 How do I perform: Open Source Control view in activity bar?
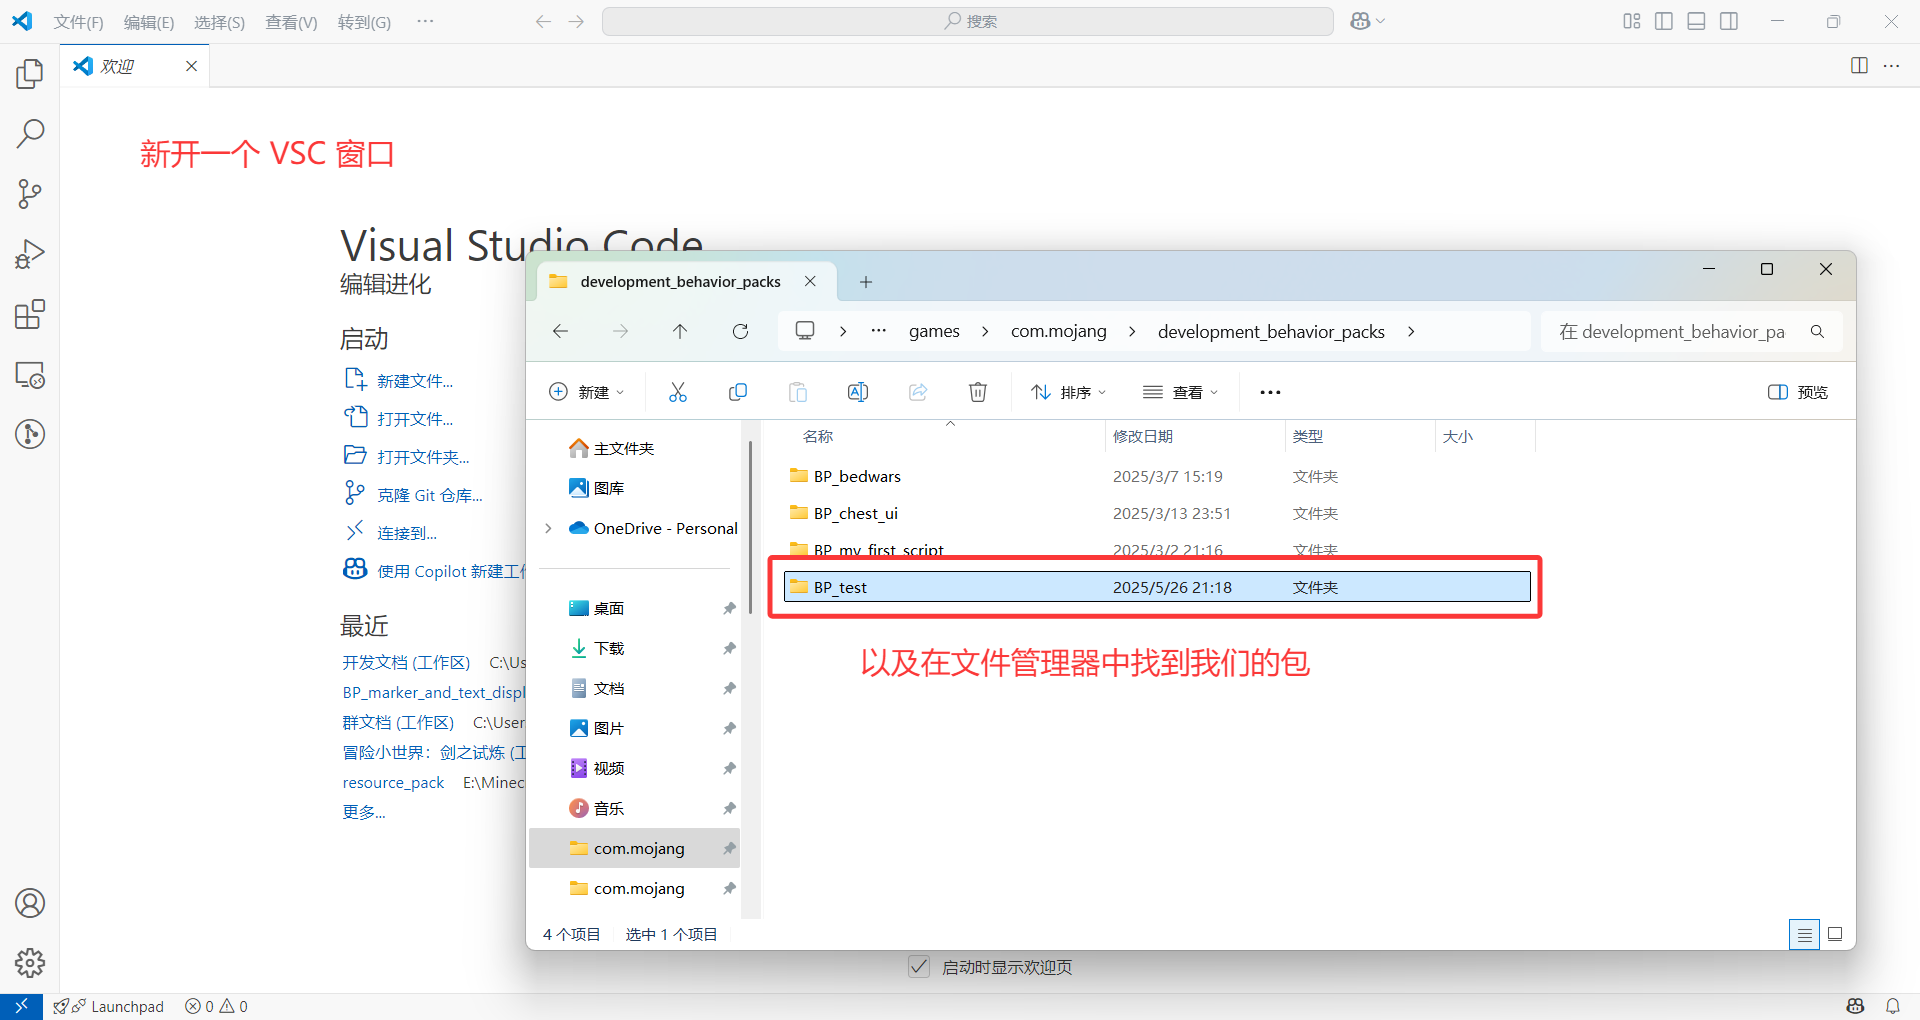pyautogui.click(x=30, y=194)
